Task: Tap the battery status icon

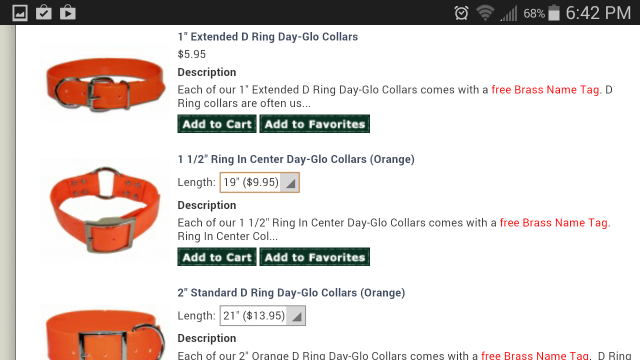Action: coord(554,13)
